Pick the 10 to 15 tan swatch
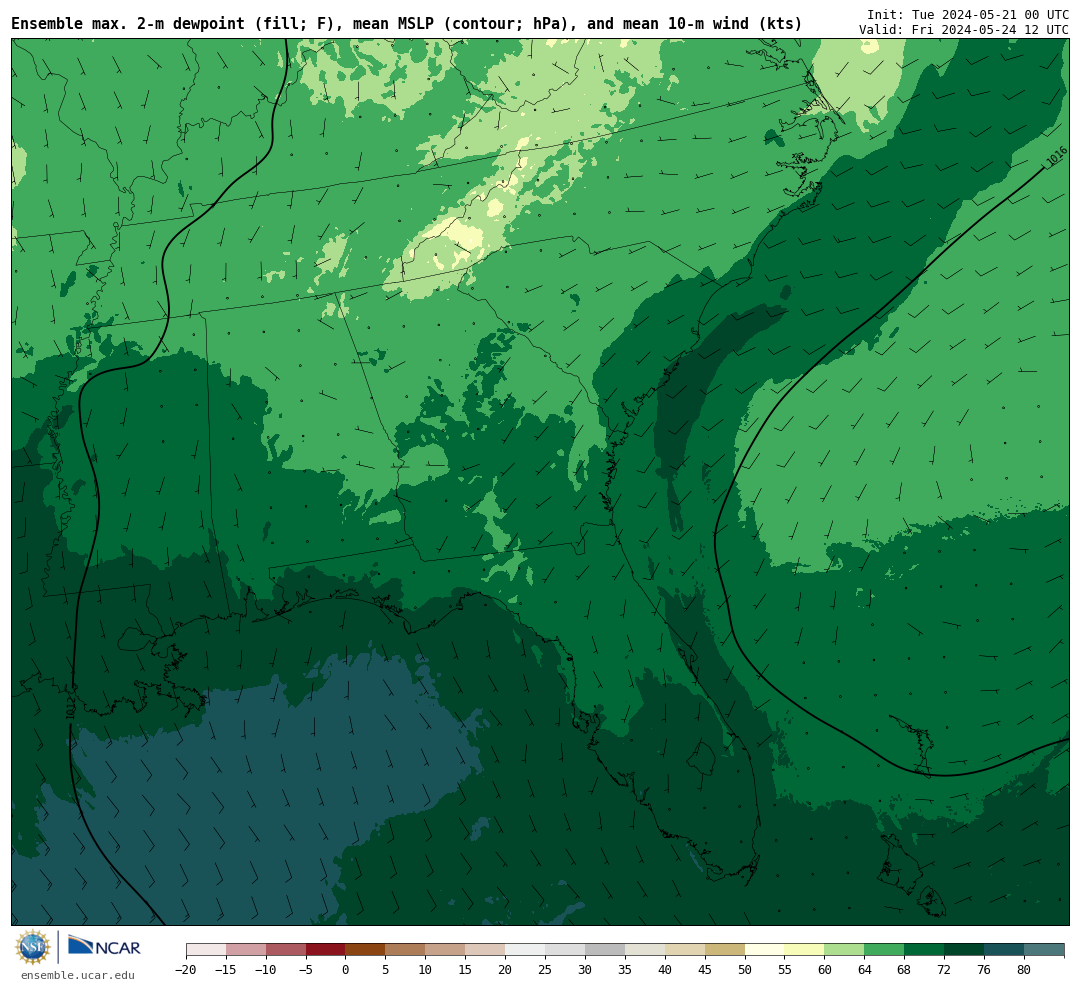Image resolution: width=1080 pixels, height=988 pixels. click(x=446, y=950)
